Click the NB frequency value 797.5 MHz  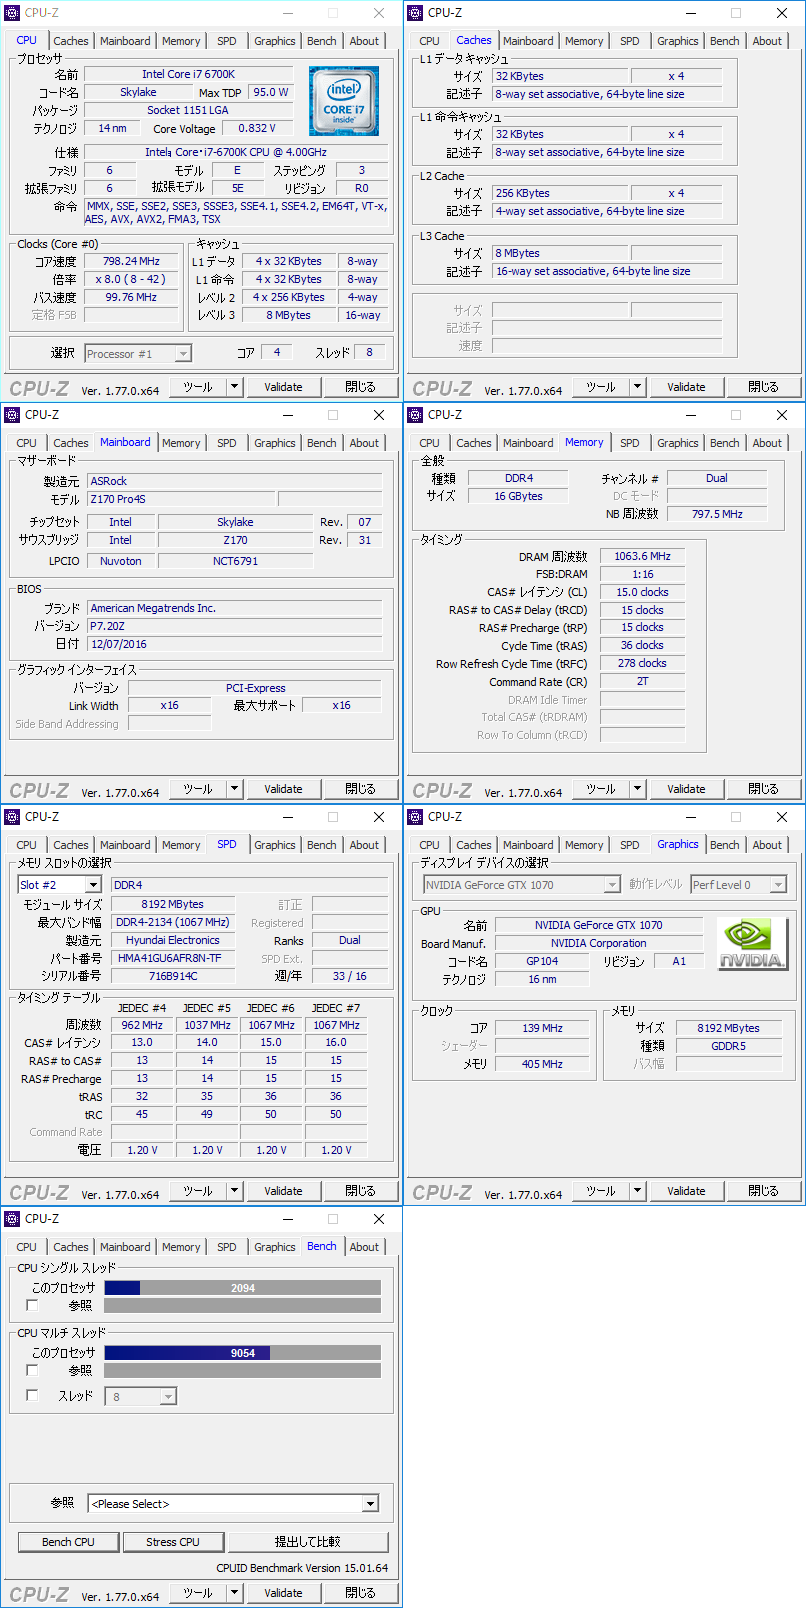coord(717,514)
